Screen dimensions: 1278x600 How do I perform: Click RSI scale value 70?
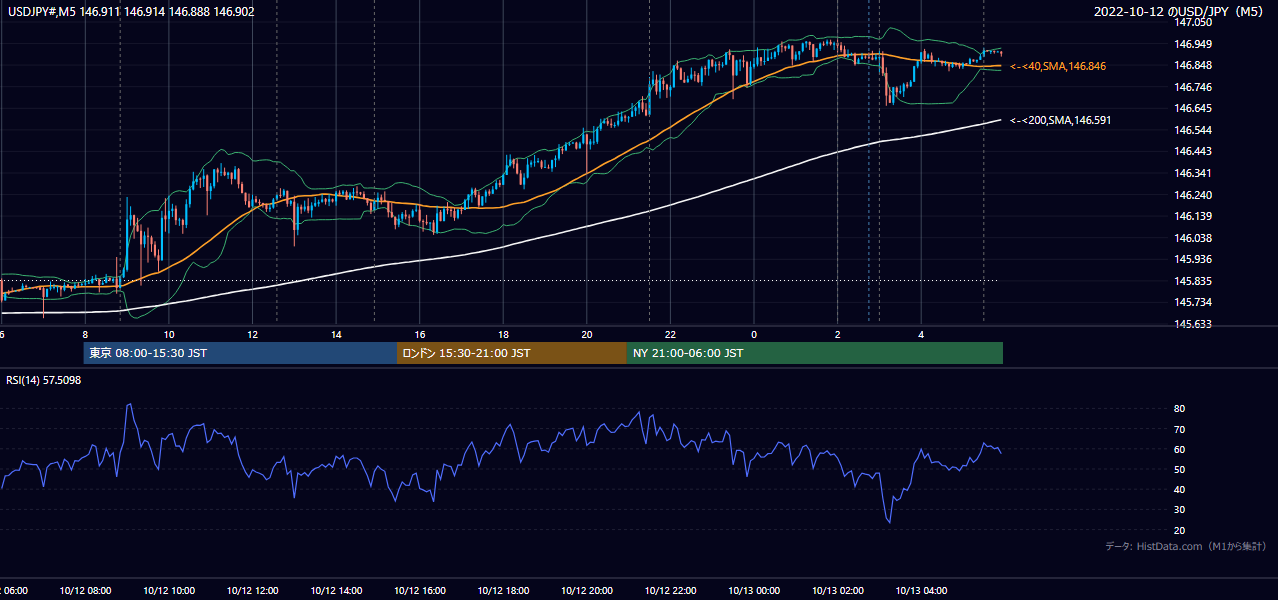pyautogui.click(x=1180, y=429)
